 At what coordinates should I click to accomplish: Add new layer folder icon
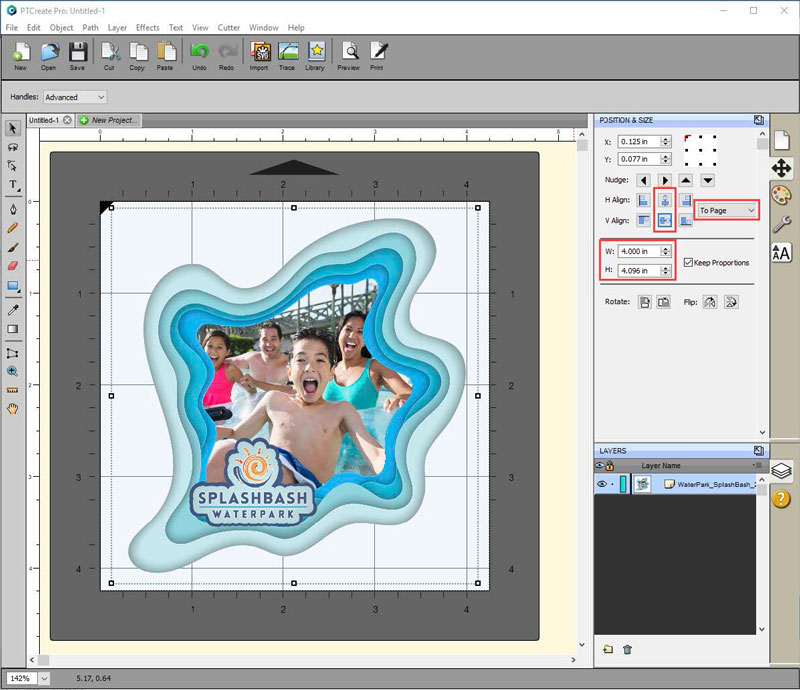[608, 649]
